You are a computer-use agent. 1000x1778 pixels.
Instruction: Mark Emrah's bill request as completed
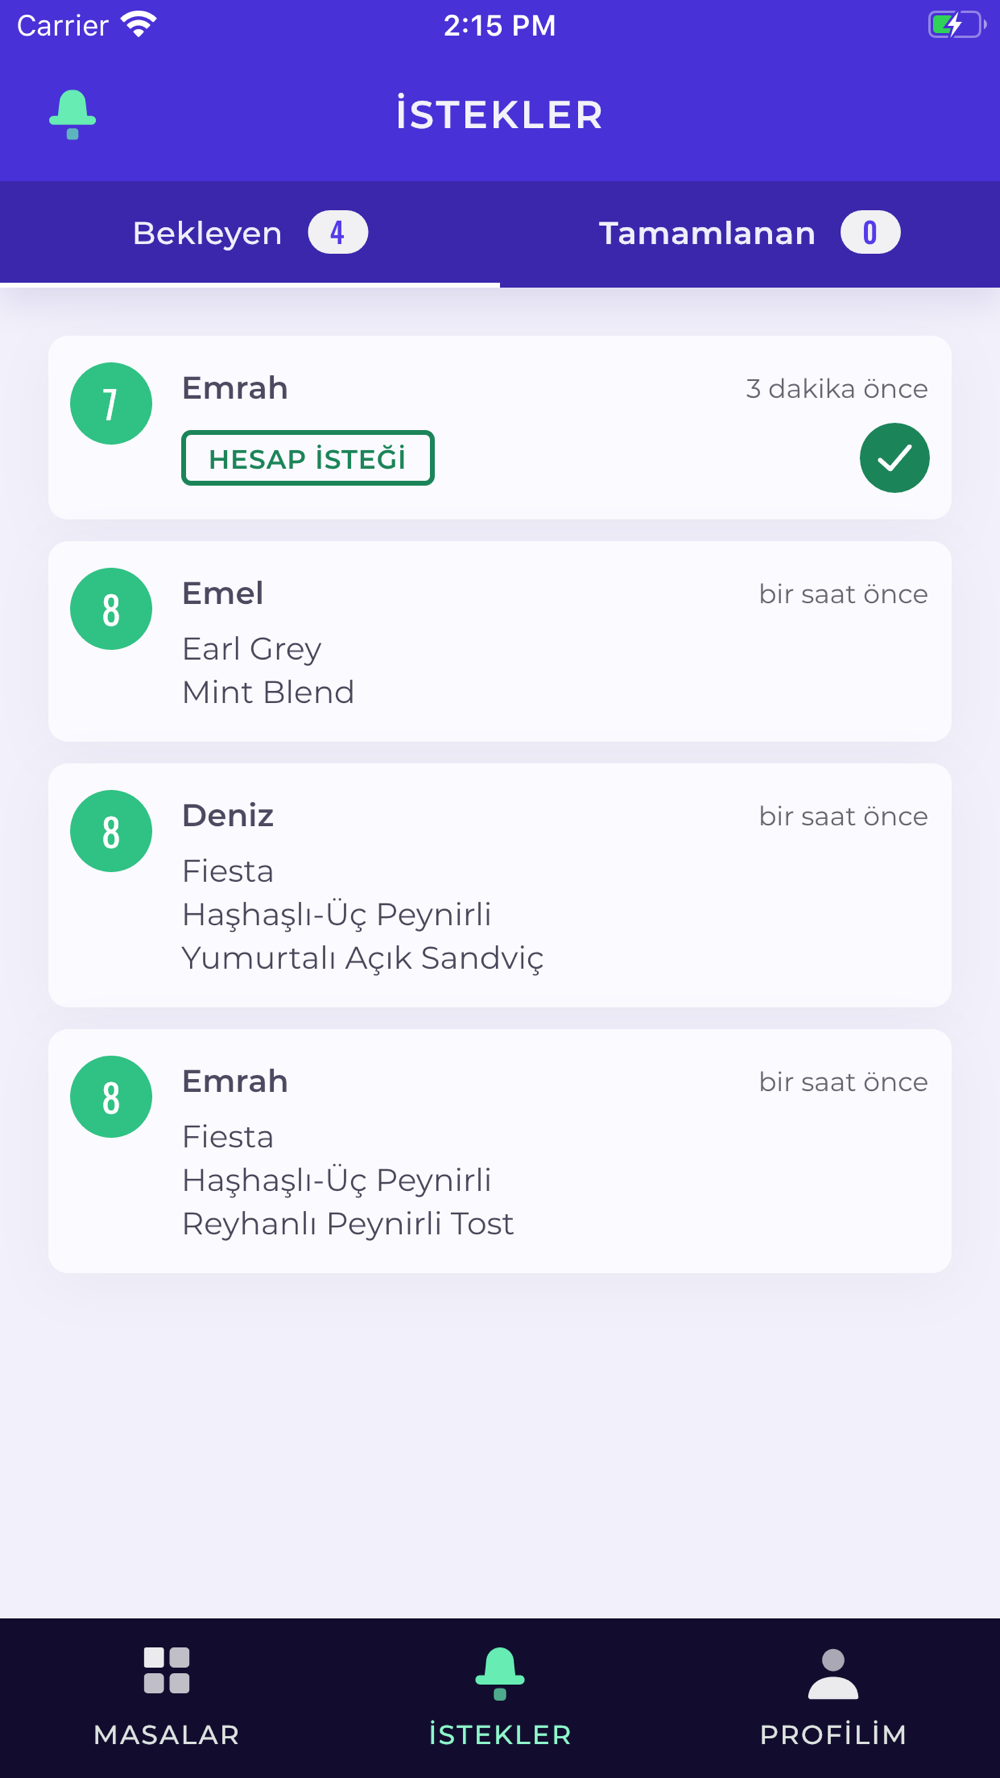pyautogui.click(x=894, y=458)
